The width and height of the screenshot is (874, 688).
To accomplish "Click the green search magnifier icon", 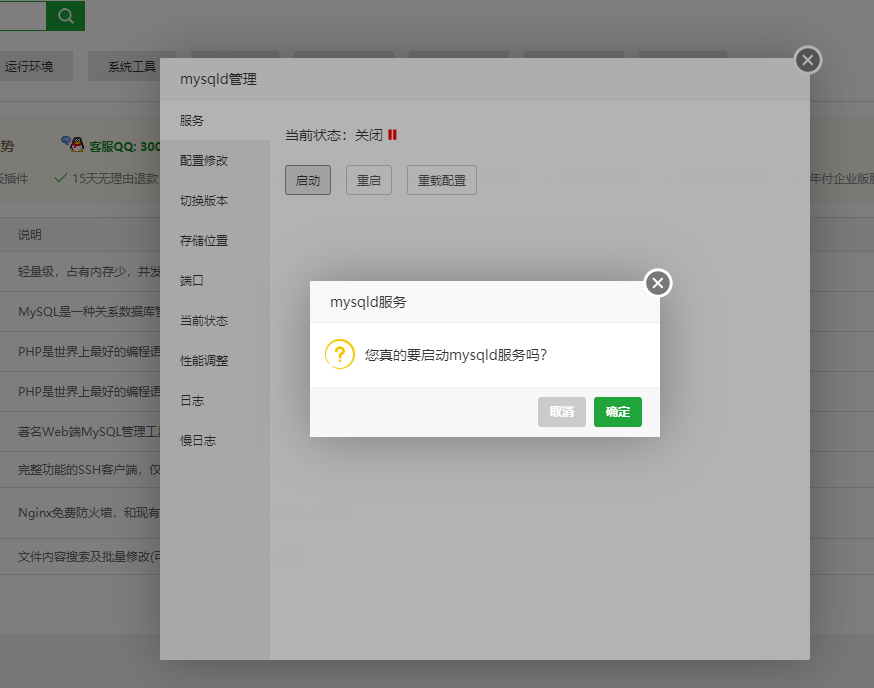I will click(66, 16).
